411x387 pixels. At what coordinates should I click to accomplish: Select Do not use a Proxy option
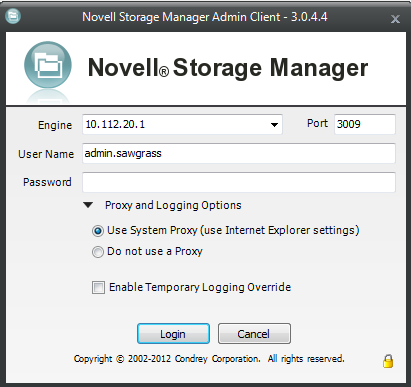click(98, 252)
